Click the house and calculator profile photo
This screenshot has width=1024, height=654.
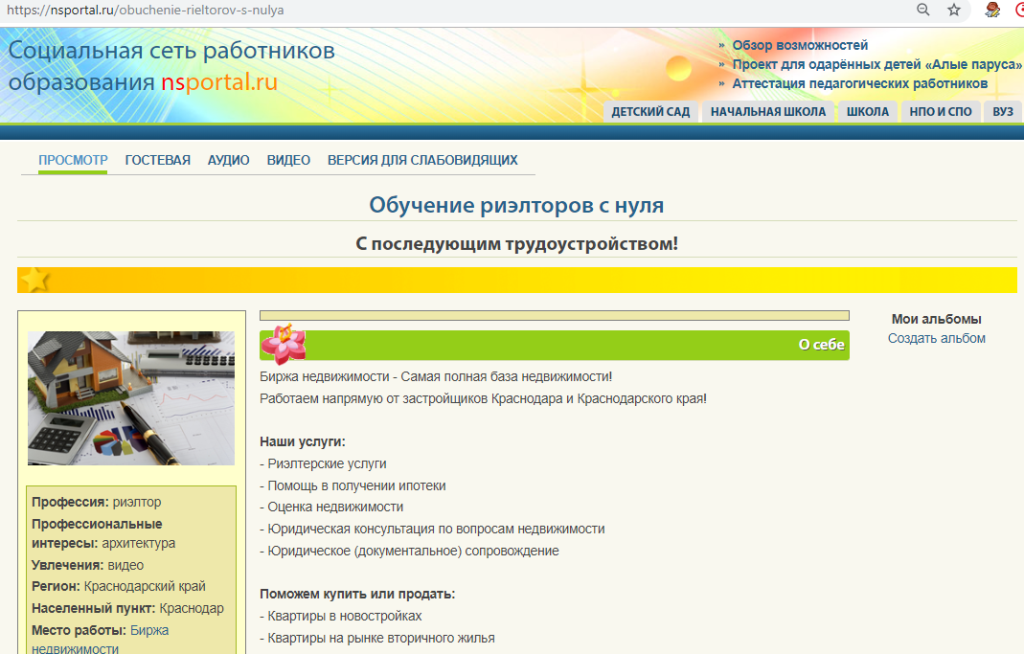pos(131,398)
